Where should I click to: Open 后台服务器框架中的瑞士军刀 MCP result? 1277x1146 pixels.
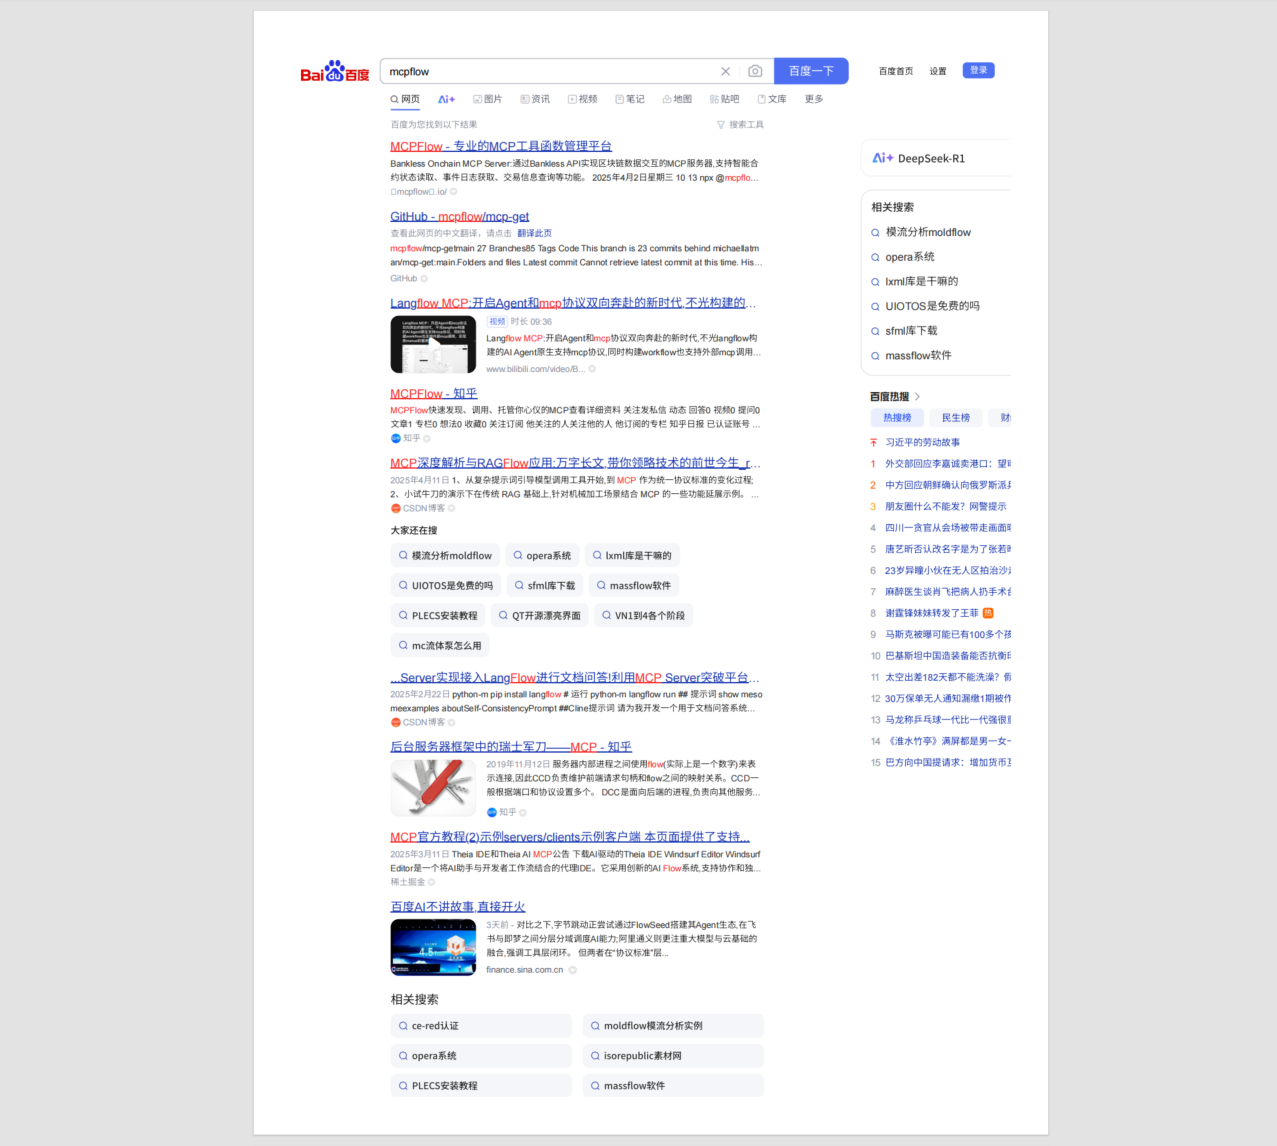tap(511, 747)
